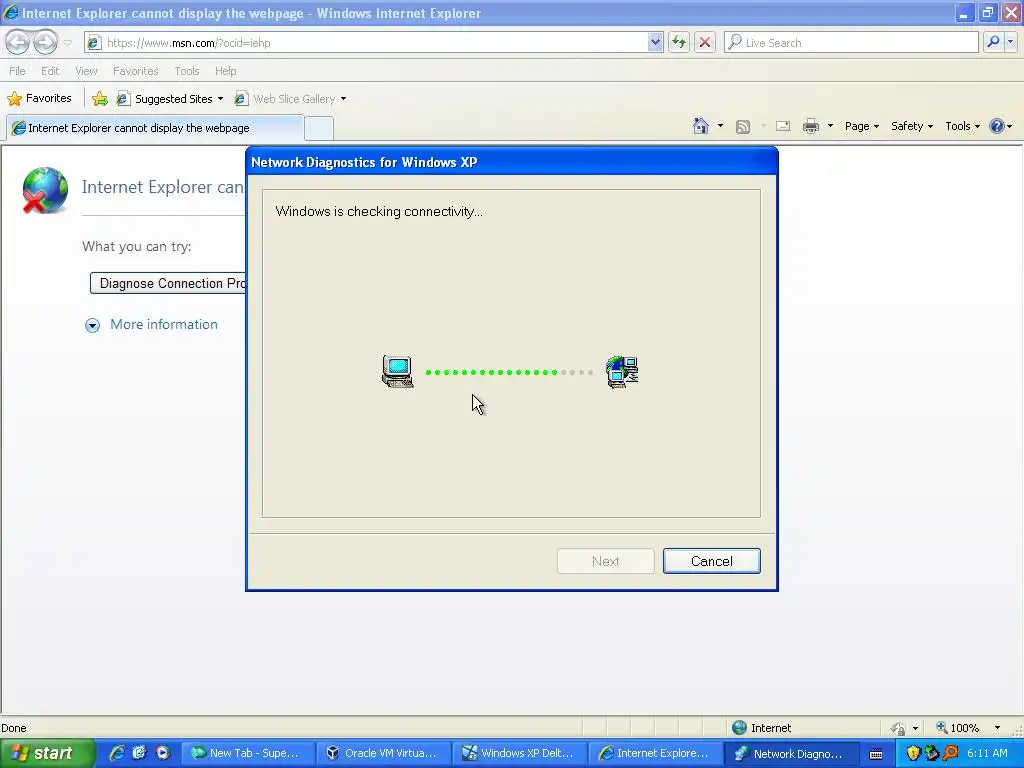The image size is (1024, 768).
Task: Expand More information section arrow
Action: click(92, 325)
